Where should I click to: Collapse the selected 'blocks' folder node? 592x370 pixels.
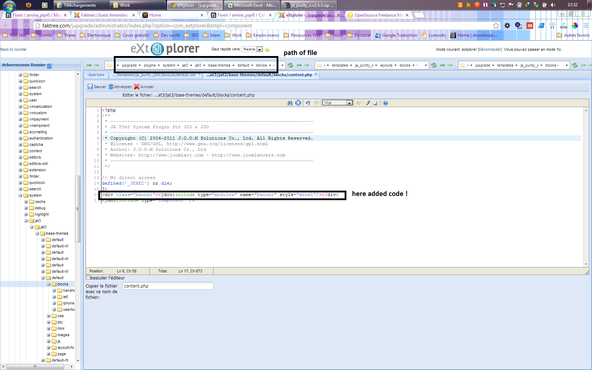pyautogui.click(x=48, y=284)
